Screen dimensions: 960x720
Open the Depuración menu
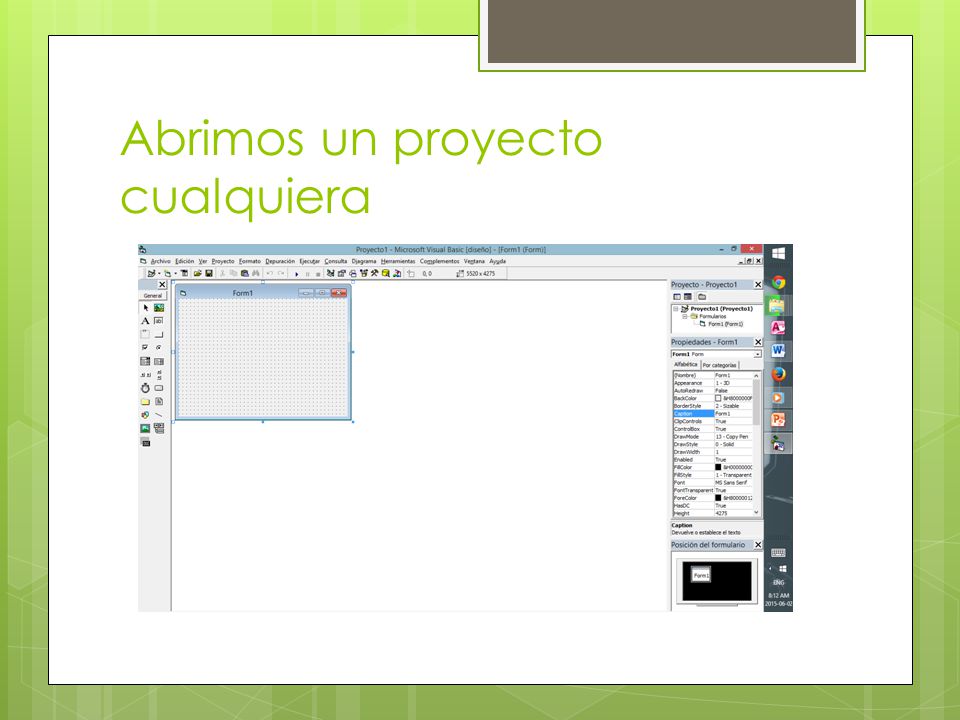[x=280, y=261]
